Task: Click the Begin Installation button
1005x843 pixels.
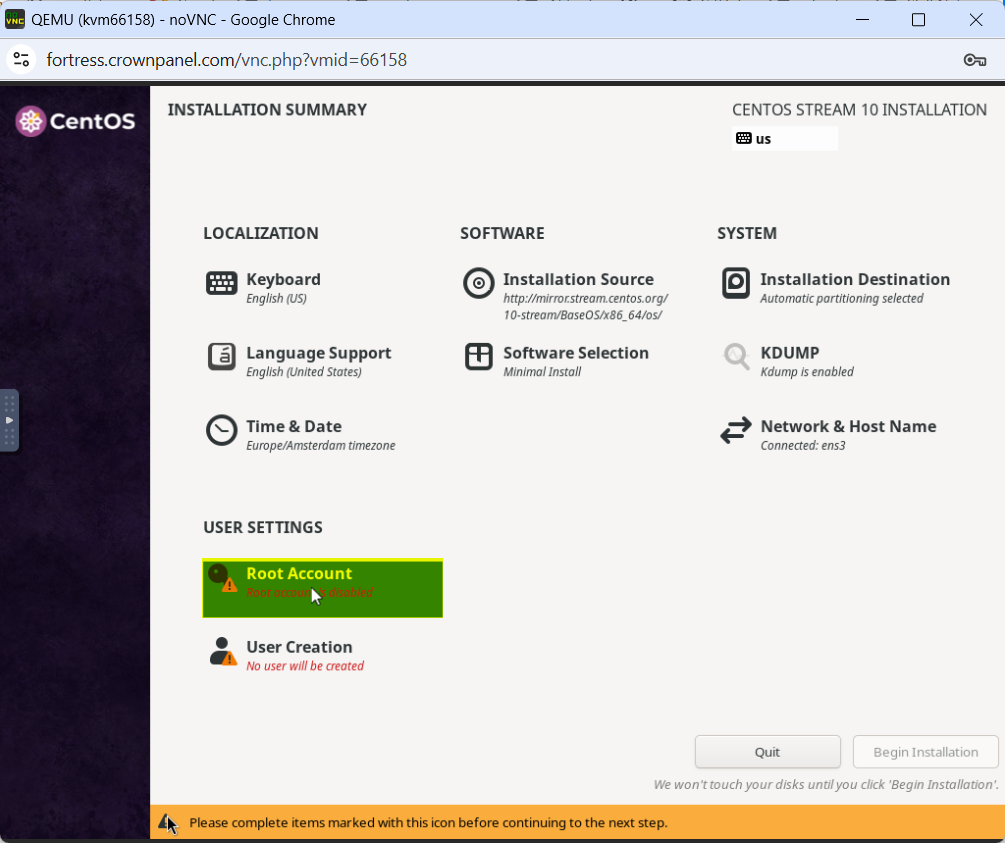Action: pyautogui.click(x=926, y=752)
